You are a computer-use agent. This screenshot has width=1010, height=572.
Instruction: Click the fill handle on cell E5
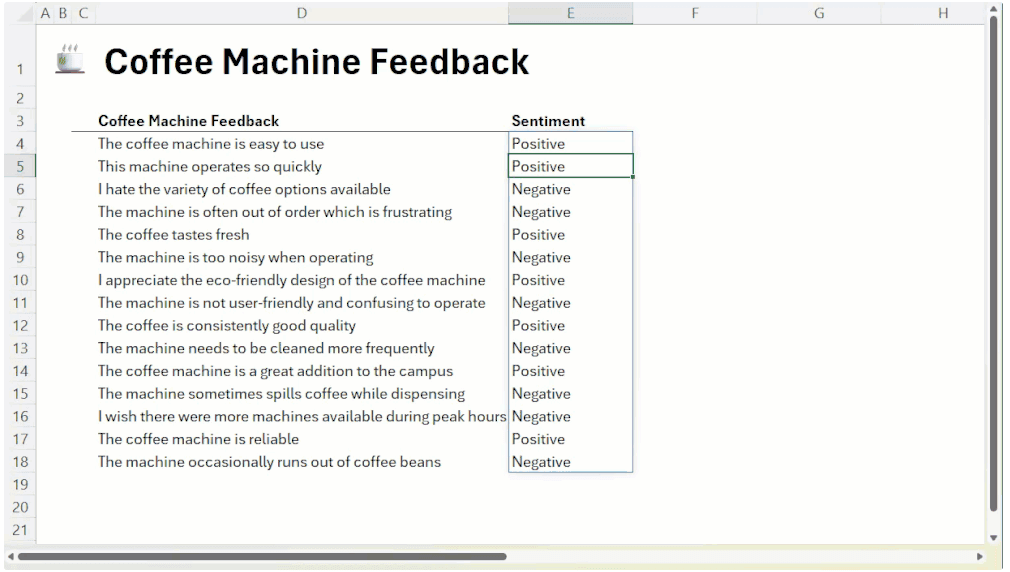coord(633,177)
